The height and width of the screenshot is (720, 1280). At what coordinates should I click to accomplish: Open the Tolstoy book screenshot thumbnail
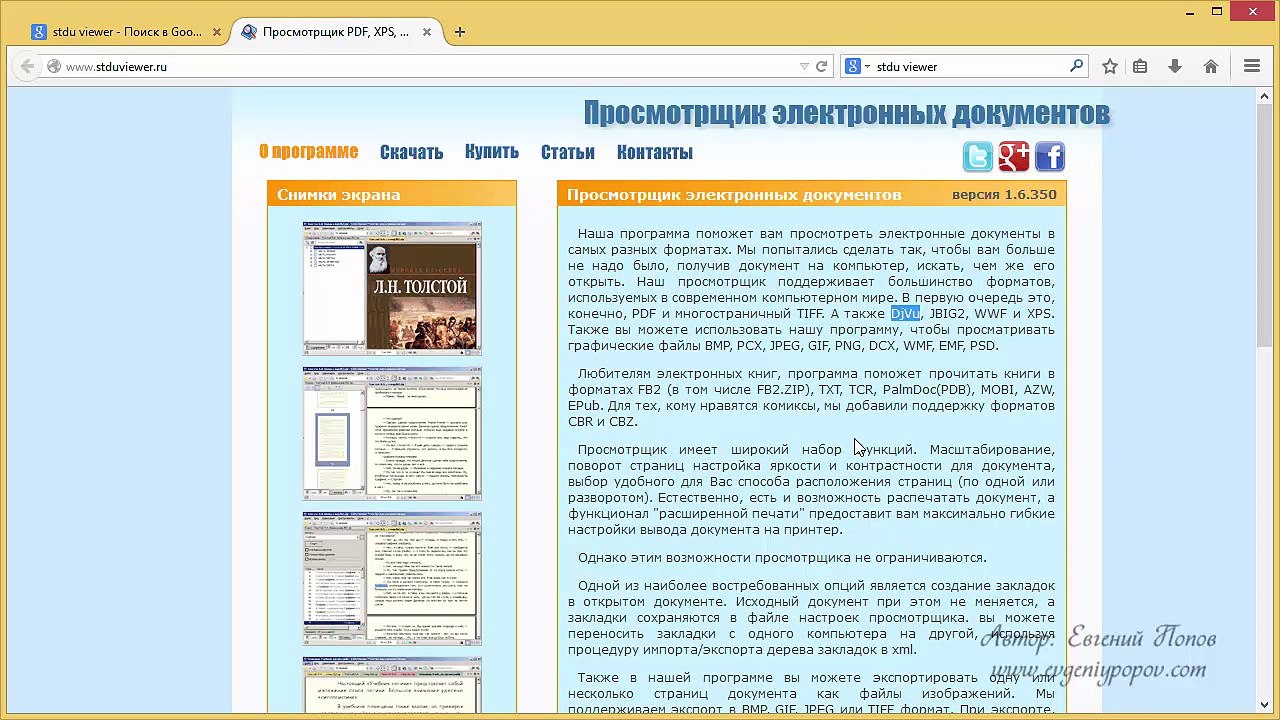(392, 288)
